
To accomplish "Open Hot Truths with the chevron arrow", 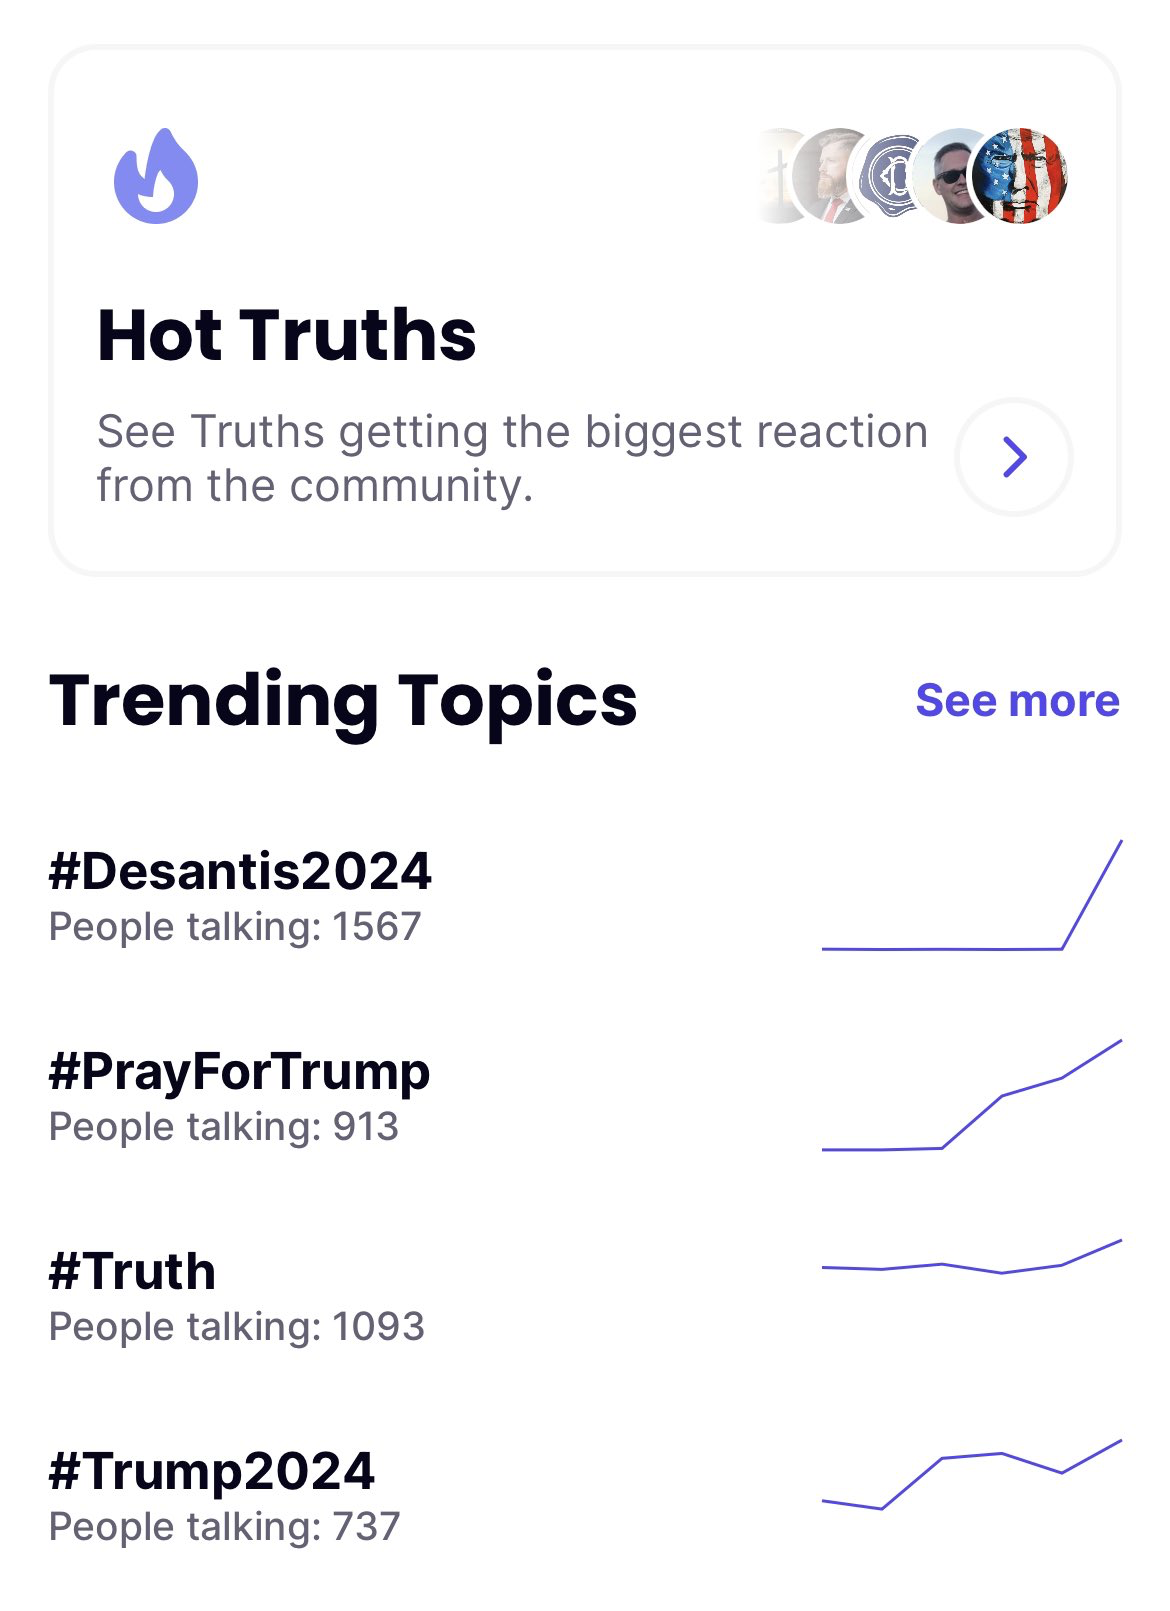I will (1014, 457).
